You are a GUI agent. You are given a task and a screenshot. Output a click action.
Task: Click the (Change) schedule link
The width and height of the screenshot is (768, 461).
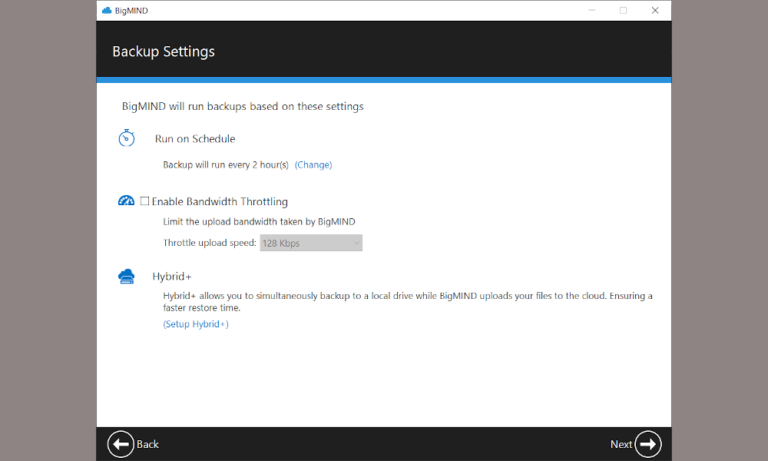[x=313, y=165]
